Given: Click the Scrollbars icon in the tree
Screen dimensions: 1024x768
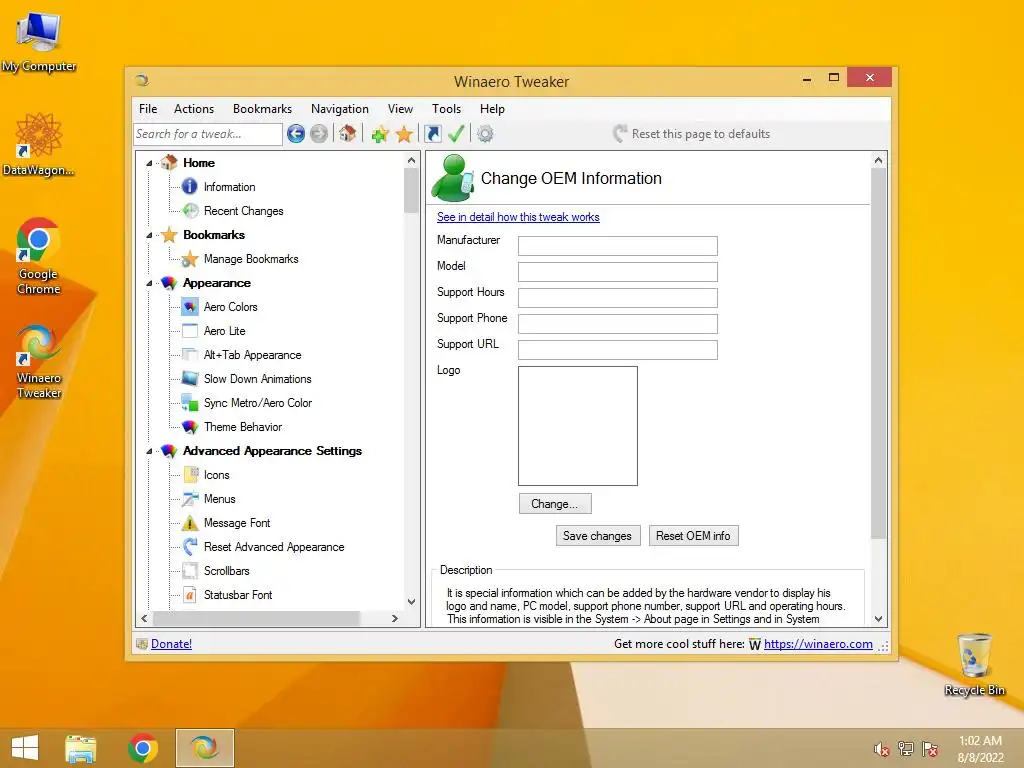Looking at the screenshot, I should pos(190,570).
